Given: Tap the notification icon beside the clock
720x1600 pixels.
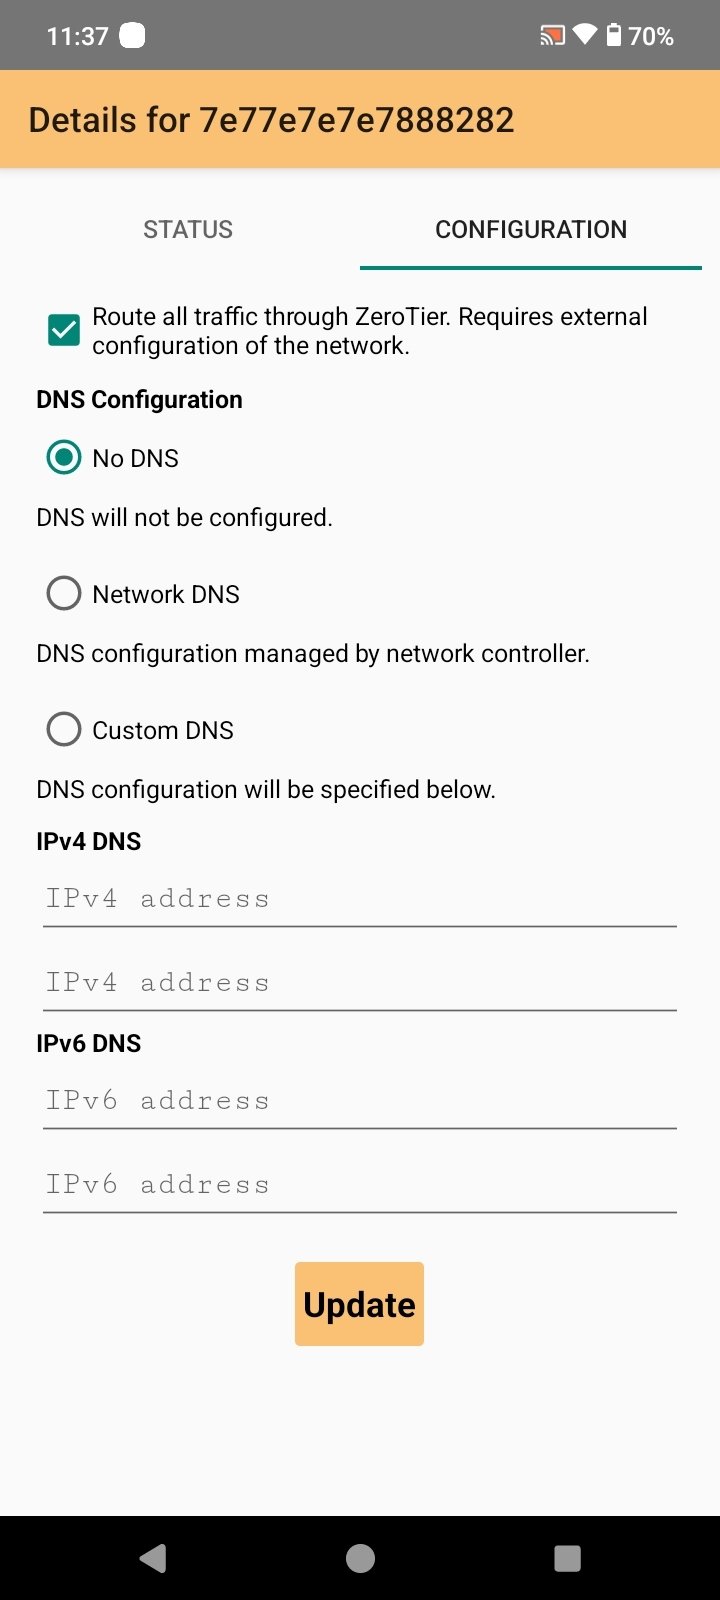Looking at the screenshot, I should [x=132, y=36].
